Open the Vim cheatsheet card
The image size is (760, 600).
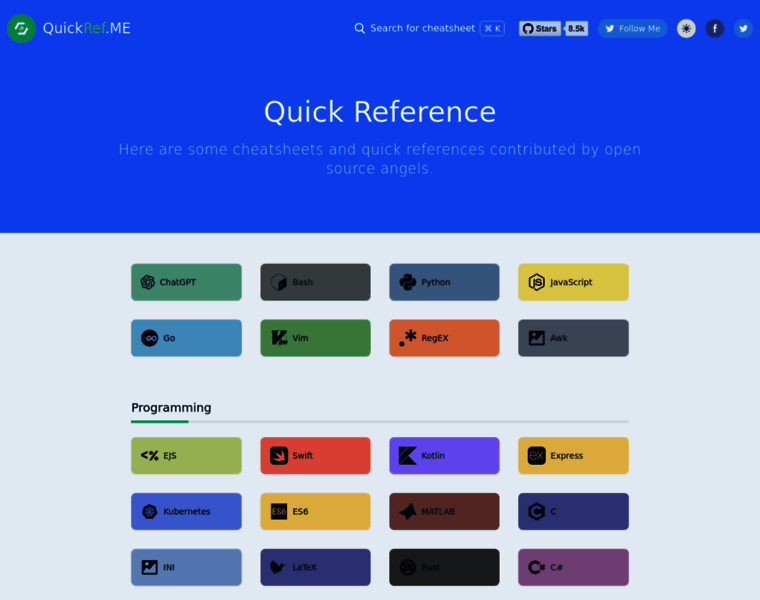point(316,338)
